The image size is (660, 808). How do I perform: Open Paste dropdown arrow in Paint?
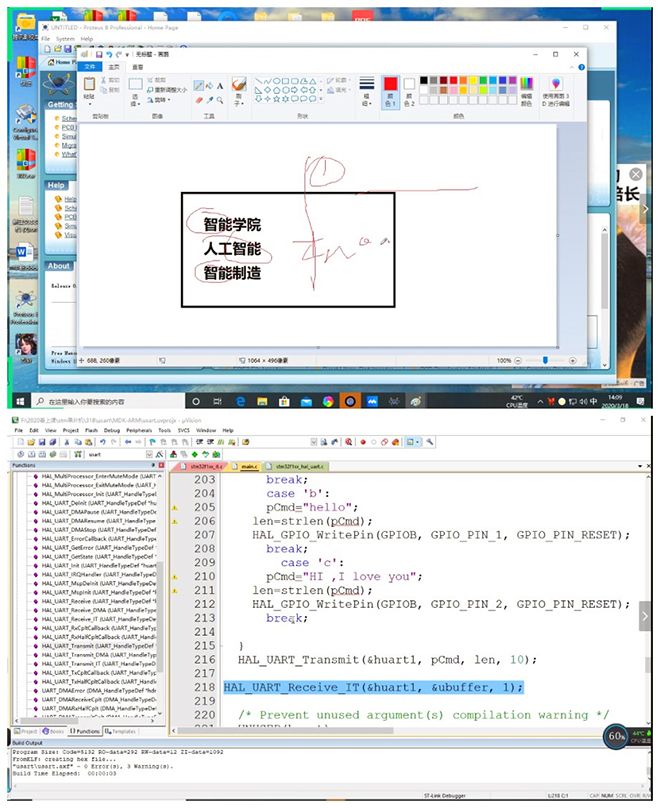(89, 104)
